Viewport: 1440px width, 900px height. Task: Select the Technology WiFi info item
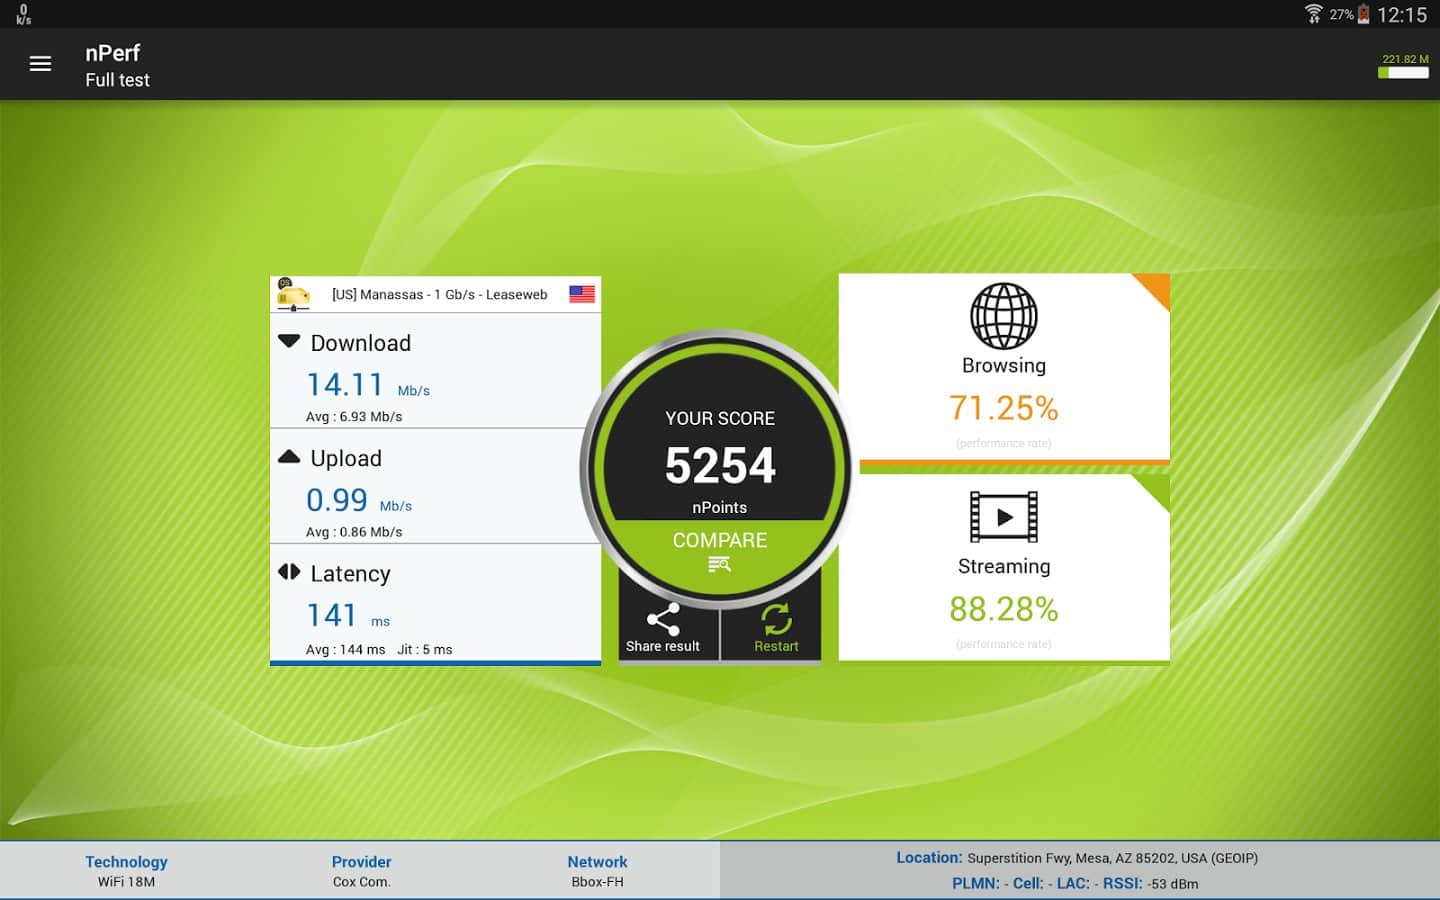coord(126,871)
